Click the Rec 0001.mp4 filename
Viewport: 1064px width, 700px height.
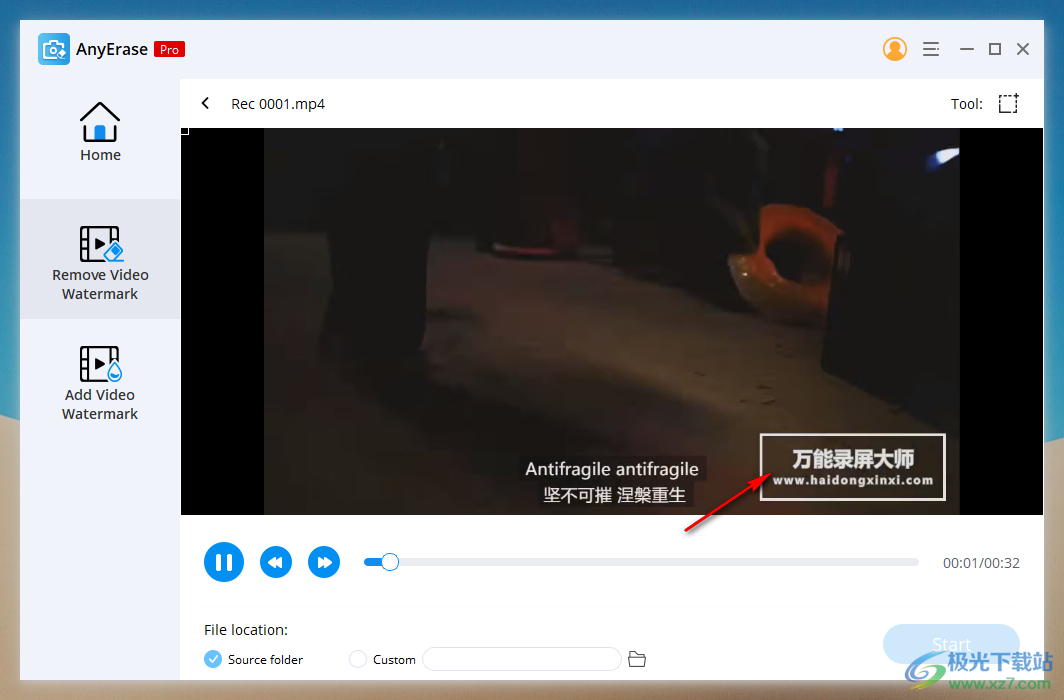(x=278, y=103)
